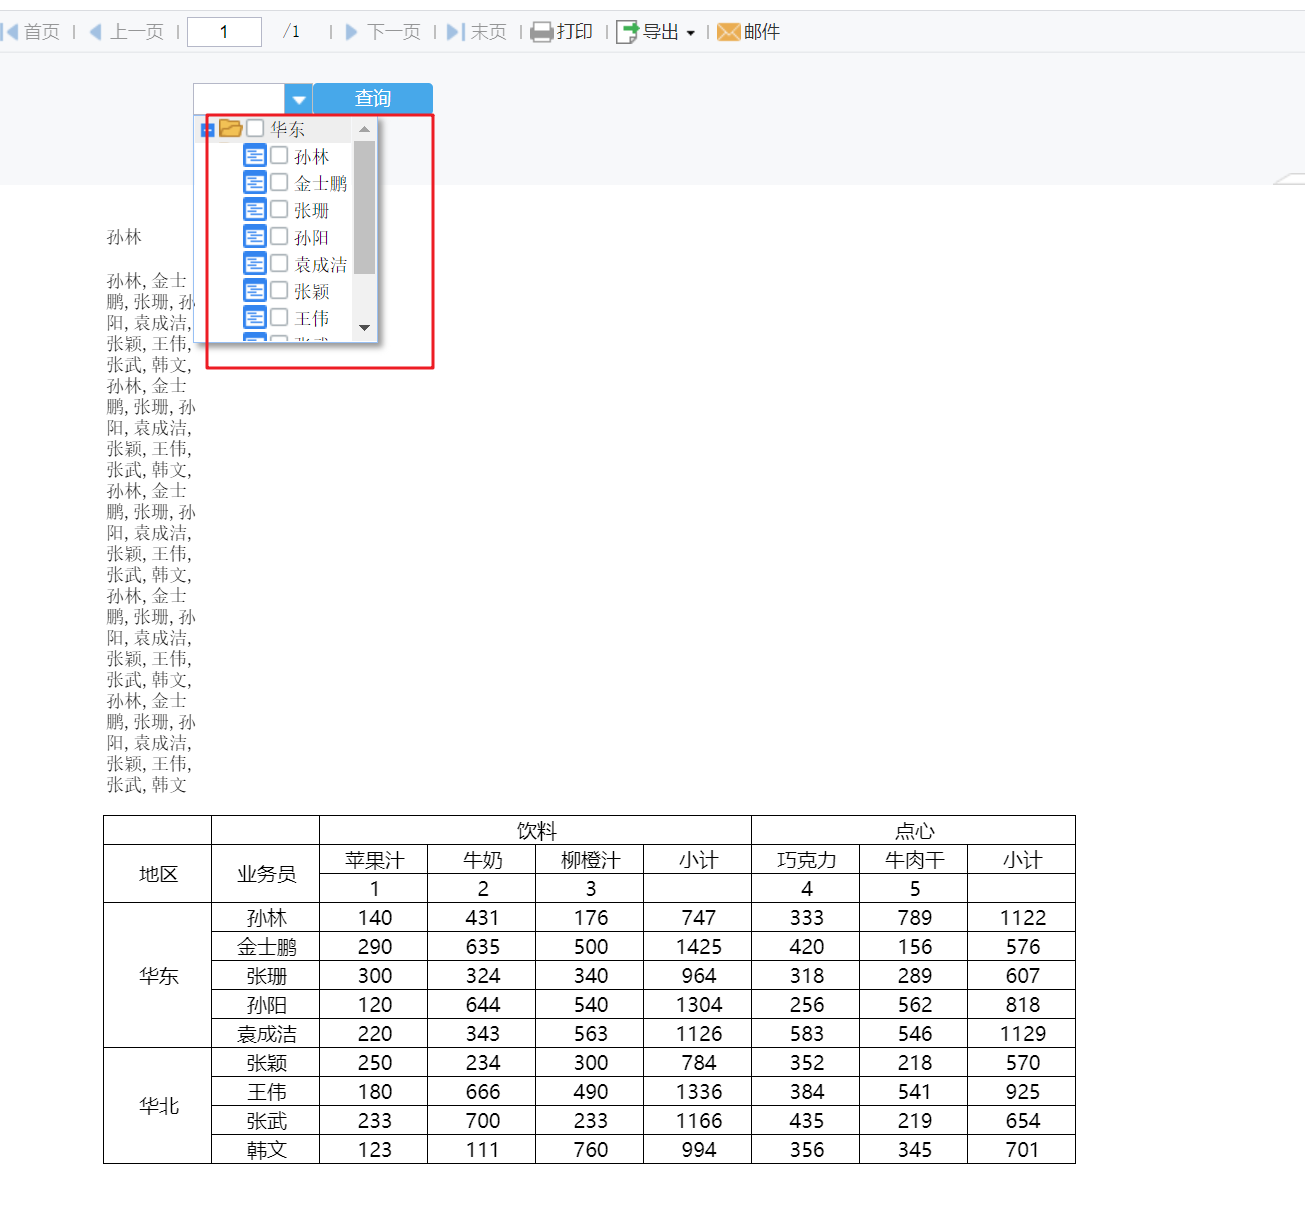Click the document icon beside 孙林
The width and height of the screenshot is (1305, 1206).
[255, 156]
